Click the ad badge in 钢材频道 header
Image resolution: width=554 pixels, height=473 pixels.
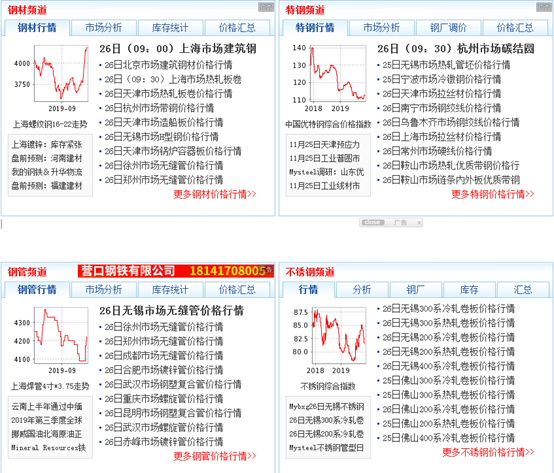point(266,7)
